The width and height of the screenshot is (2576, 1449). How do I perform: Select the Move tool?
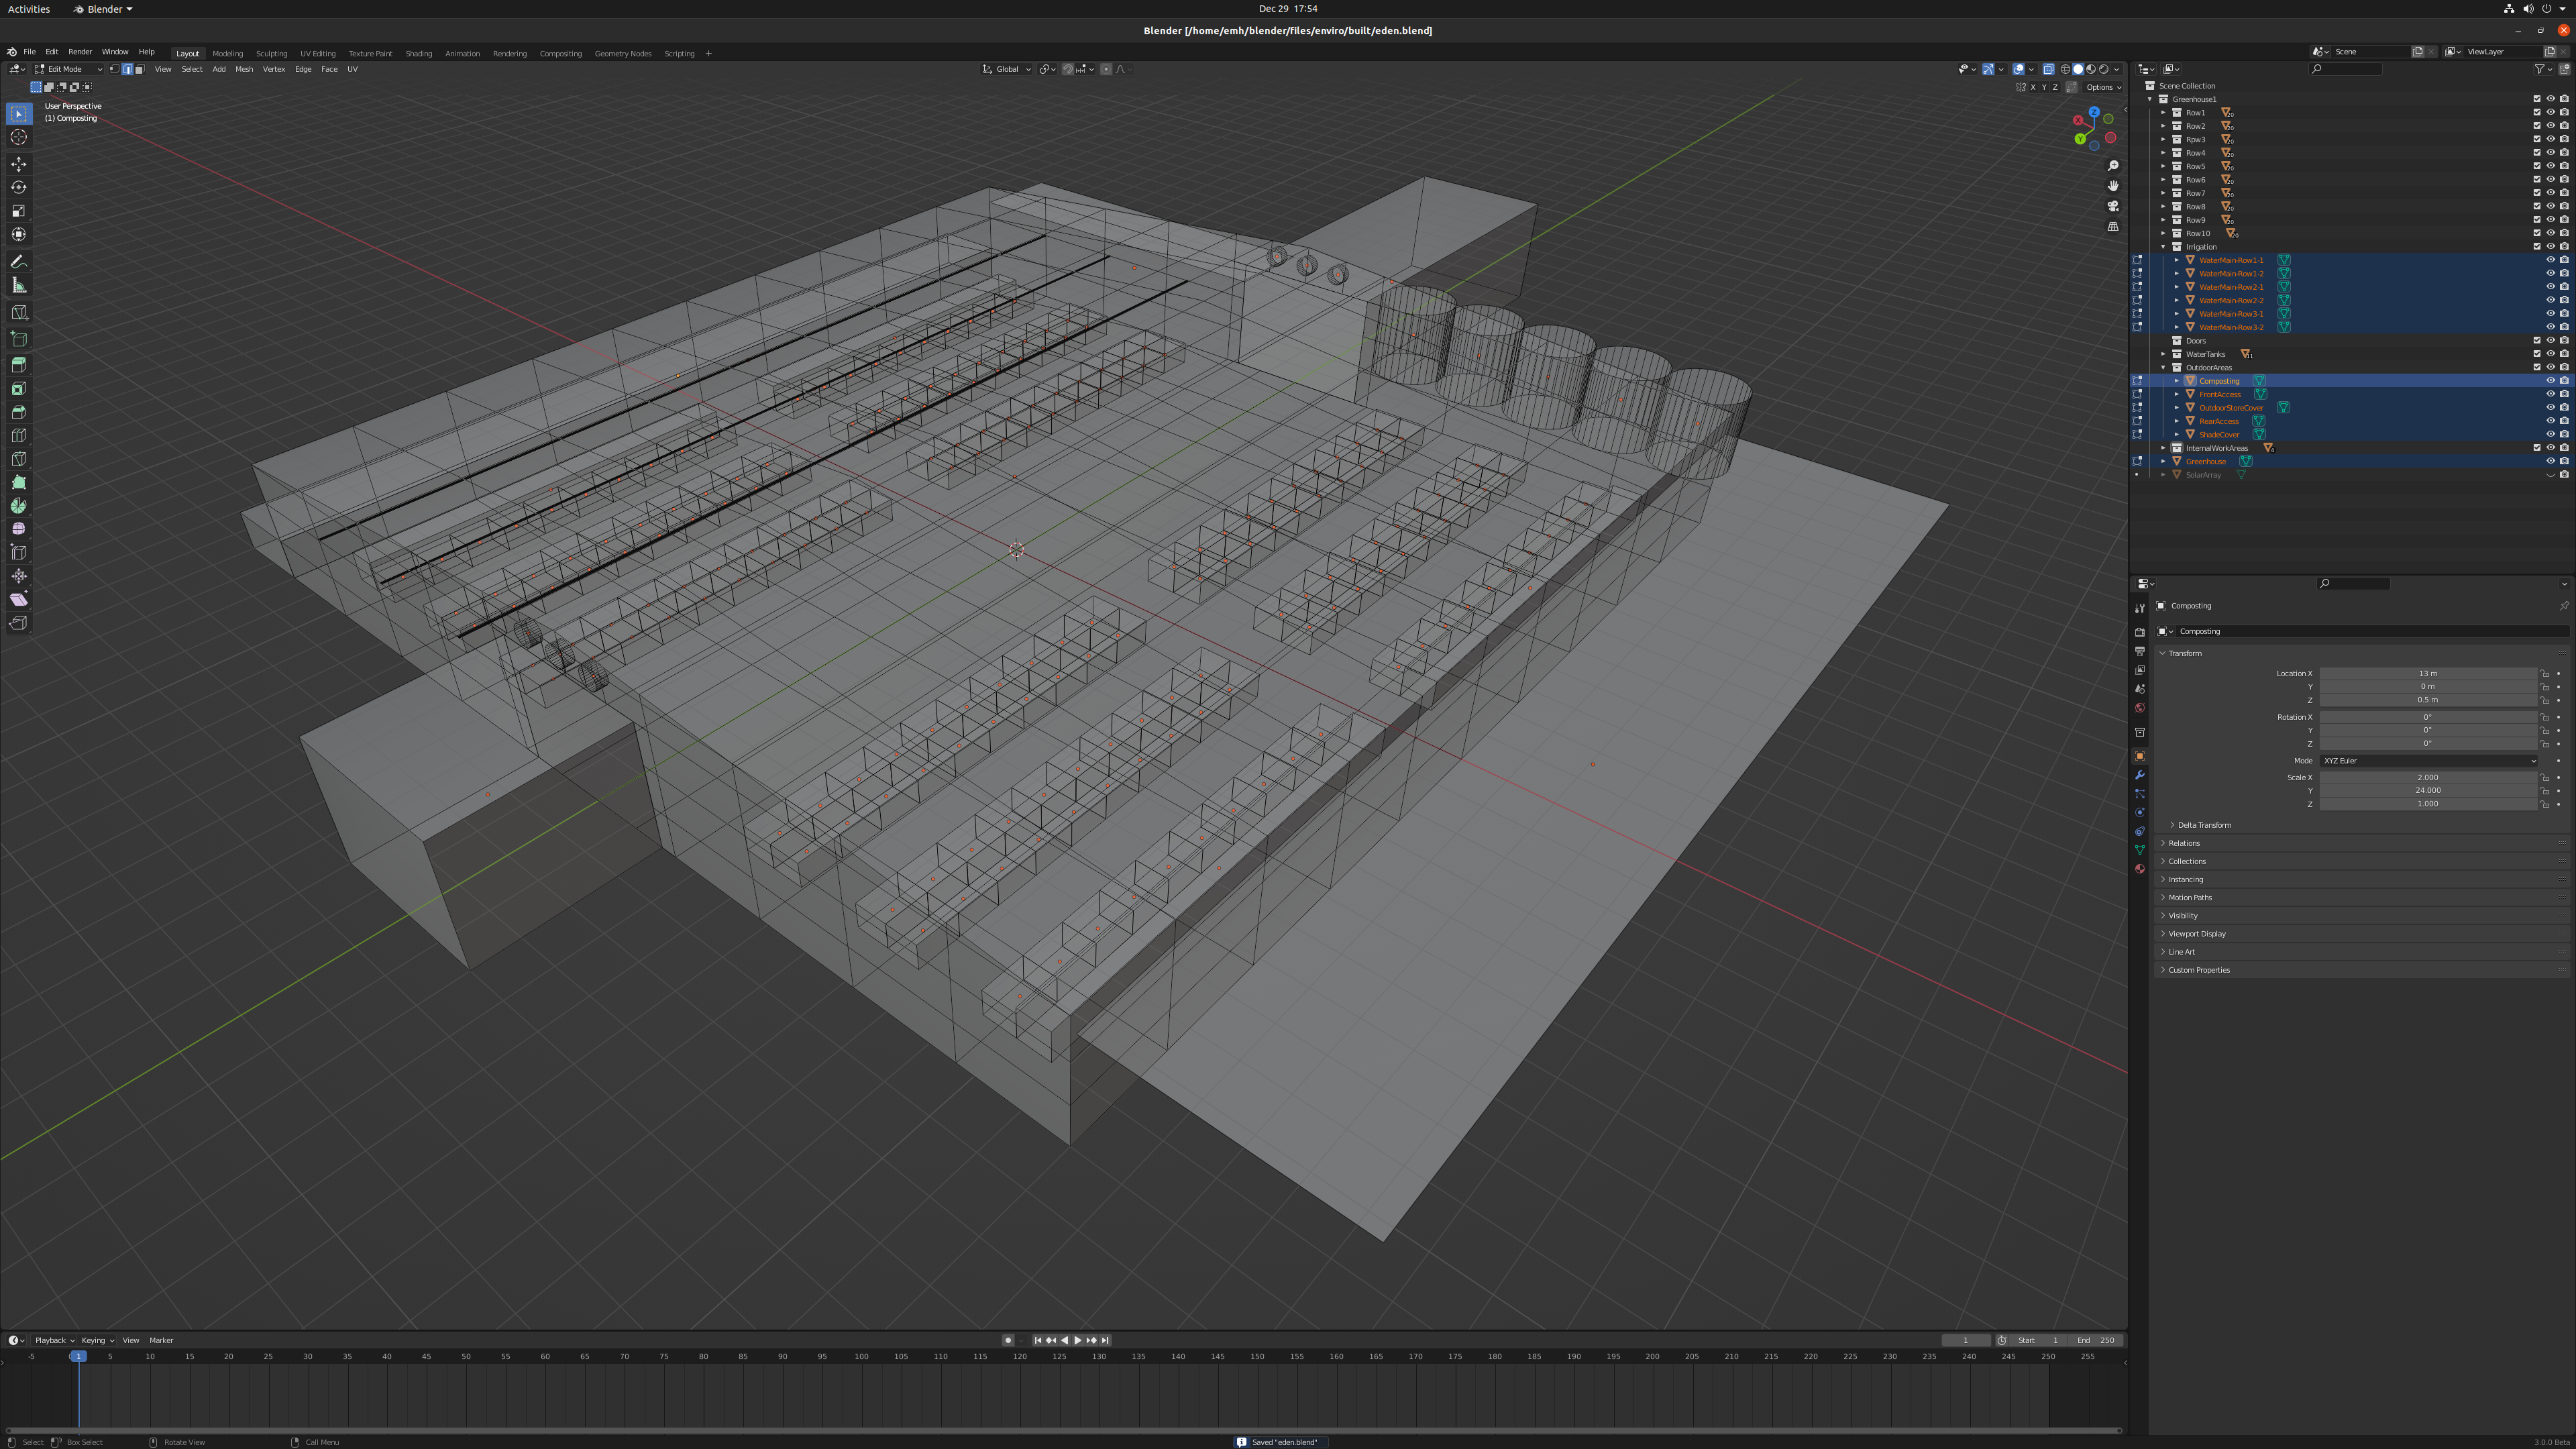[19, 164]
